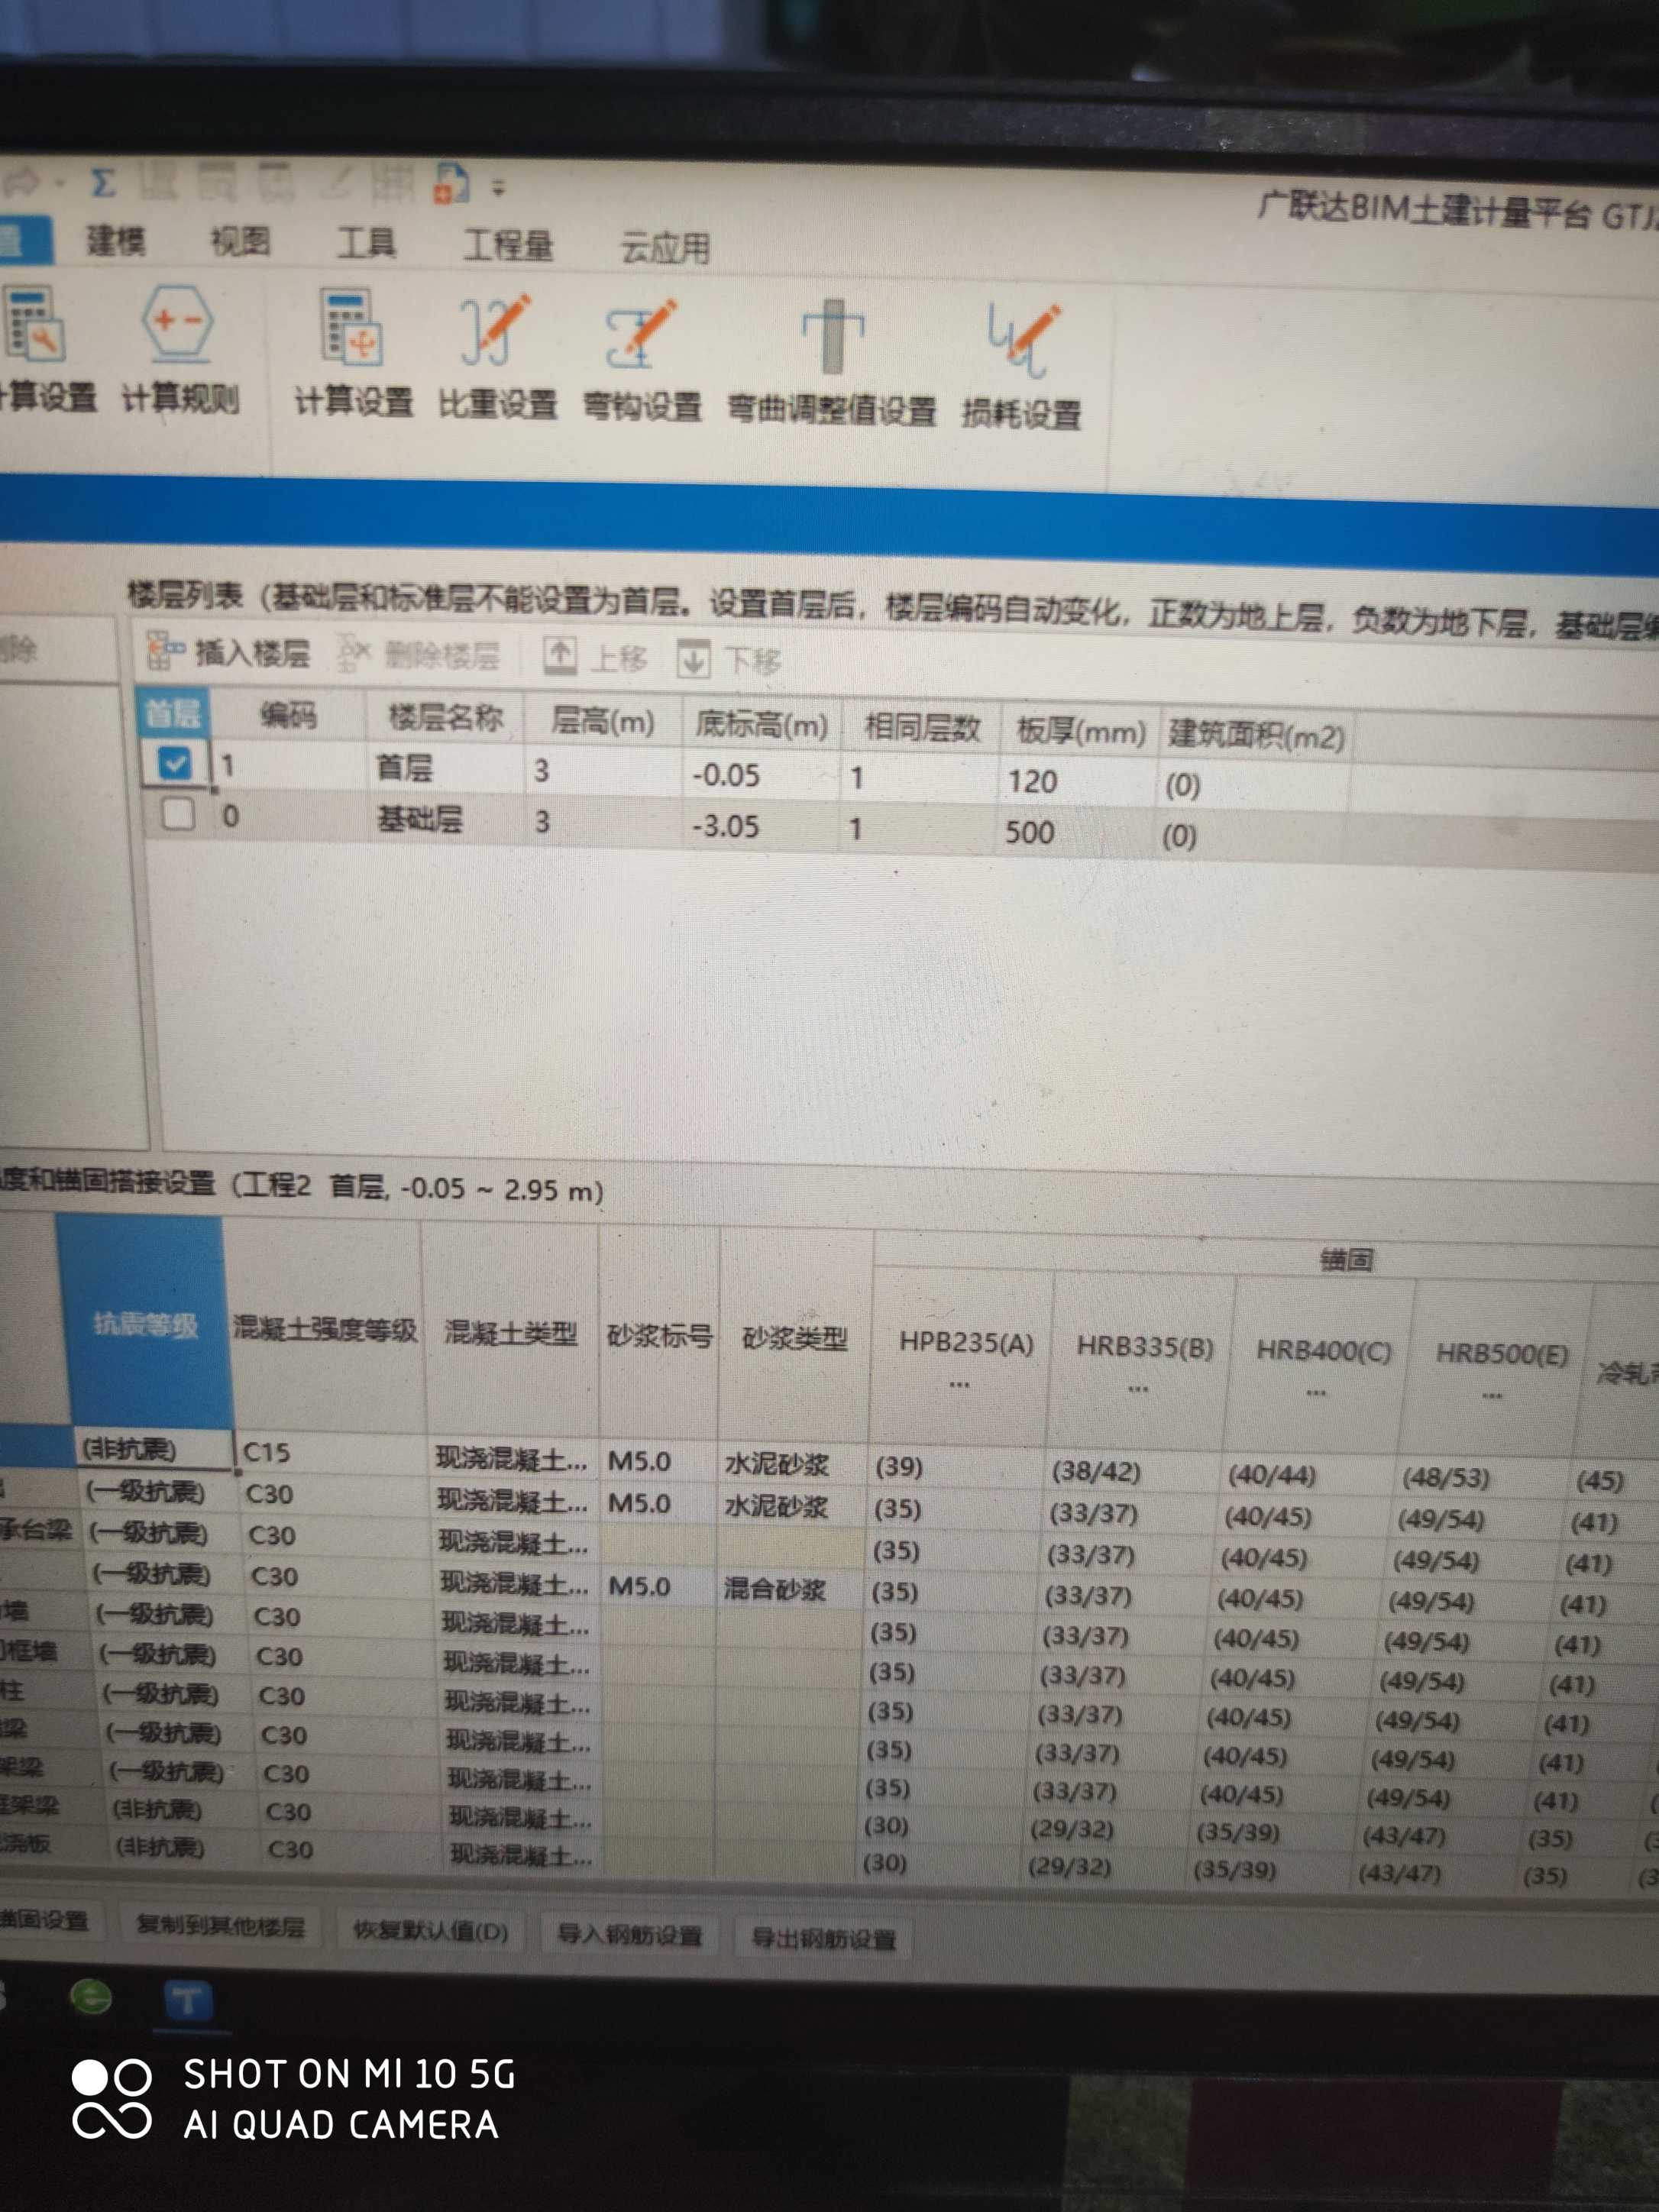1659x2212 pixels.
Task: Click the (48/53) HRB500 anchorage cell
Action: click(1488, 1477)
